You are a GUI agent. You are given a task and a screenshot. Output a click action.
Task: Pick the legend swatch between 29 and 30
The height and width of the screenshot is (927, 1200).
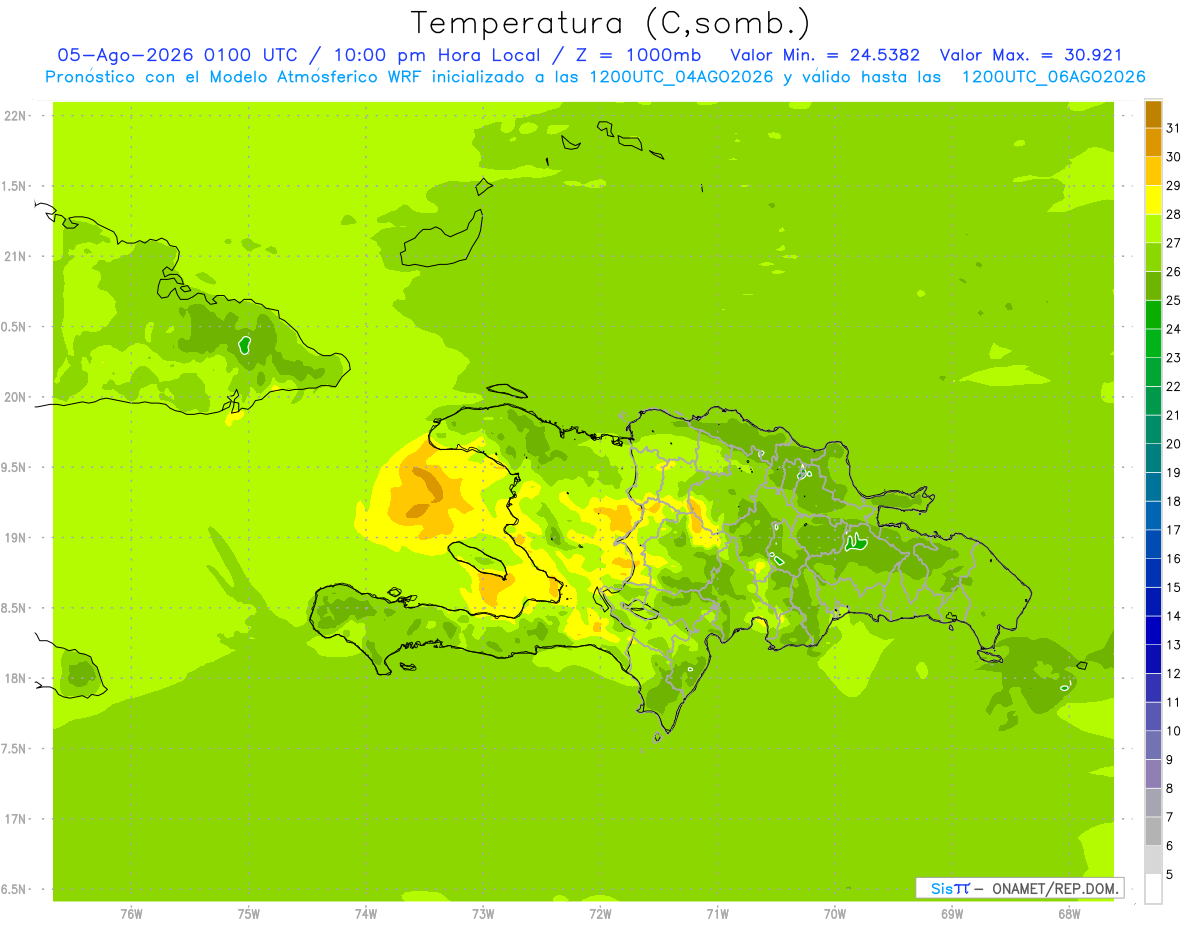tap(1153, 172)
